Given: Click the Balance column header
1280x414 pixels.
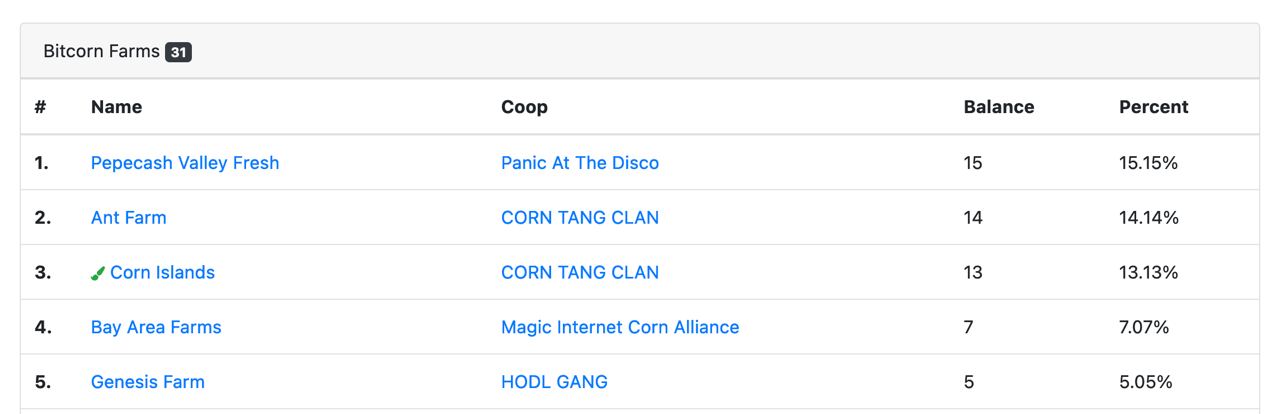Looking at the screenshot, I should [999, 107].
